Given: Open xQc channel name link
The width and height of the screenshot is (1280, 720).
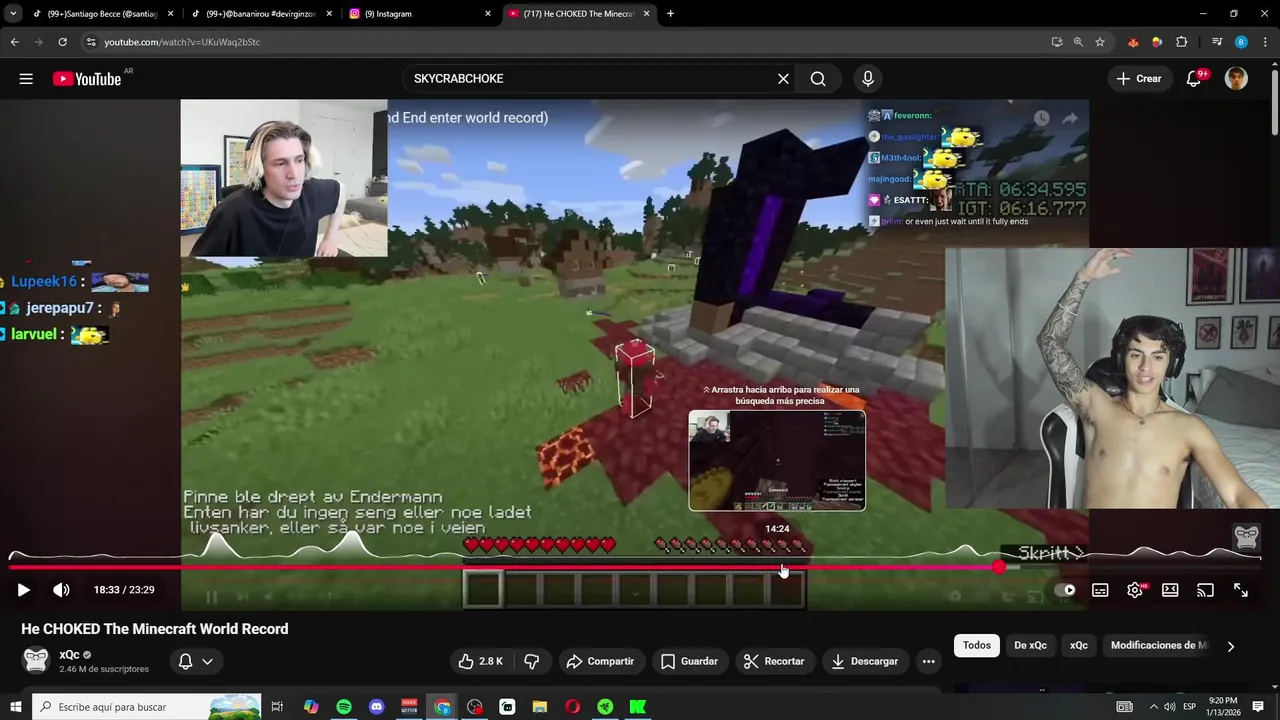Looking at the screenshot, I should (x=69, y=655).
